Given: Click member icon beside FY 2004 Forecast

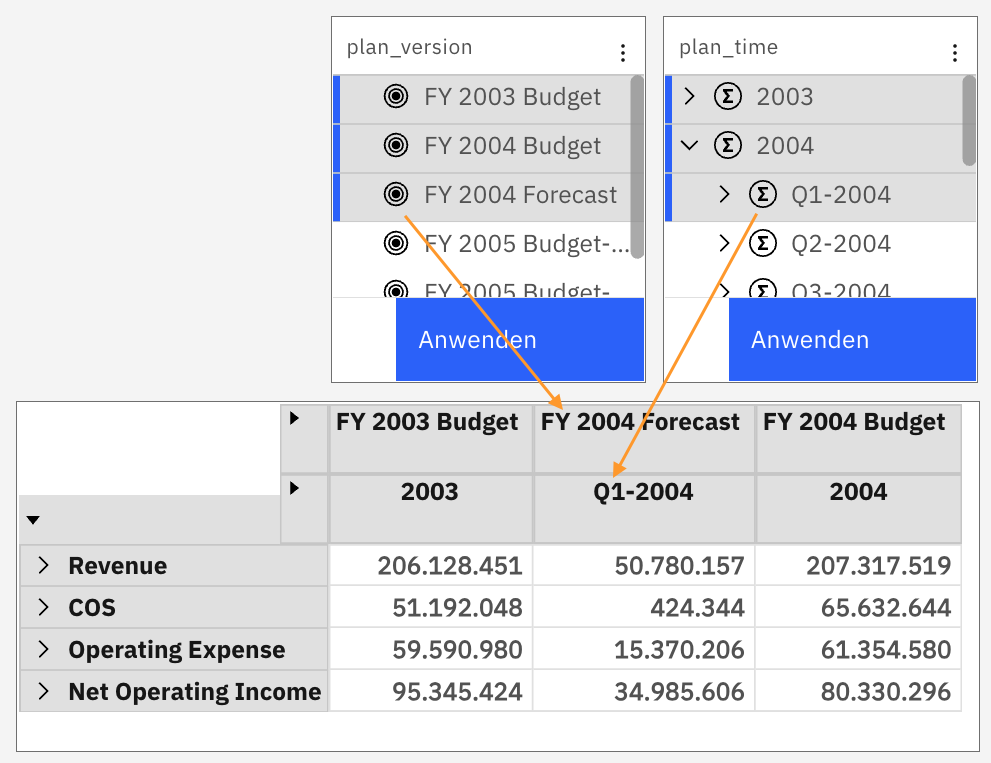Looking at the screenshot, I should coord(396,195).
